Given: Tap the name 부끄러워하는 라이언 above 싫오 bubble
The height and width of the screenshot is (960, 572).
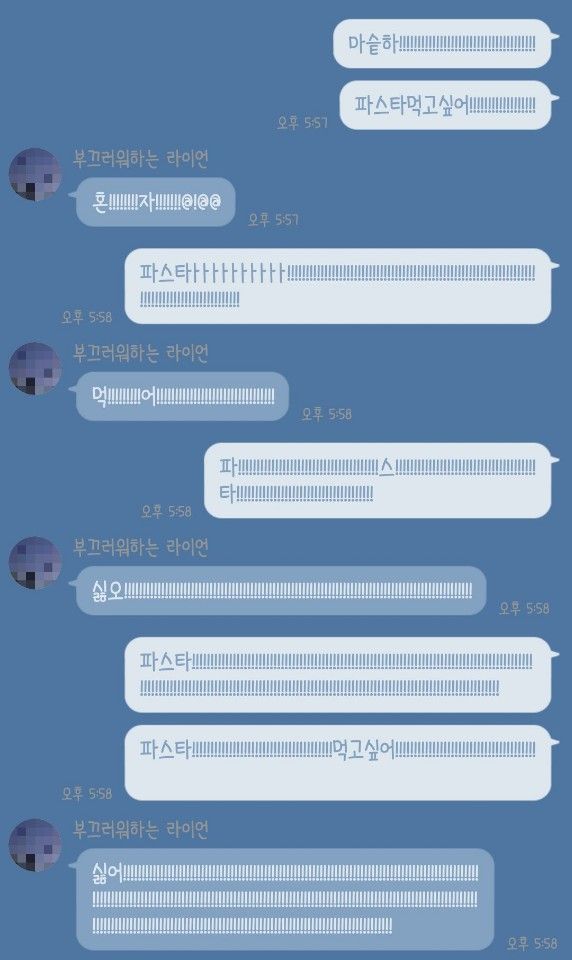Looking at the screenshot, I should pos(141,547).
